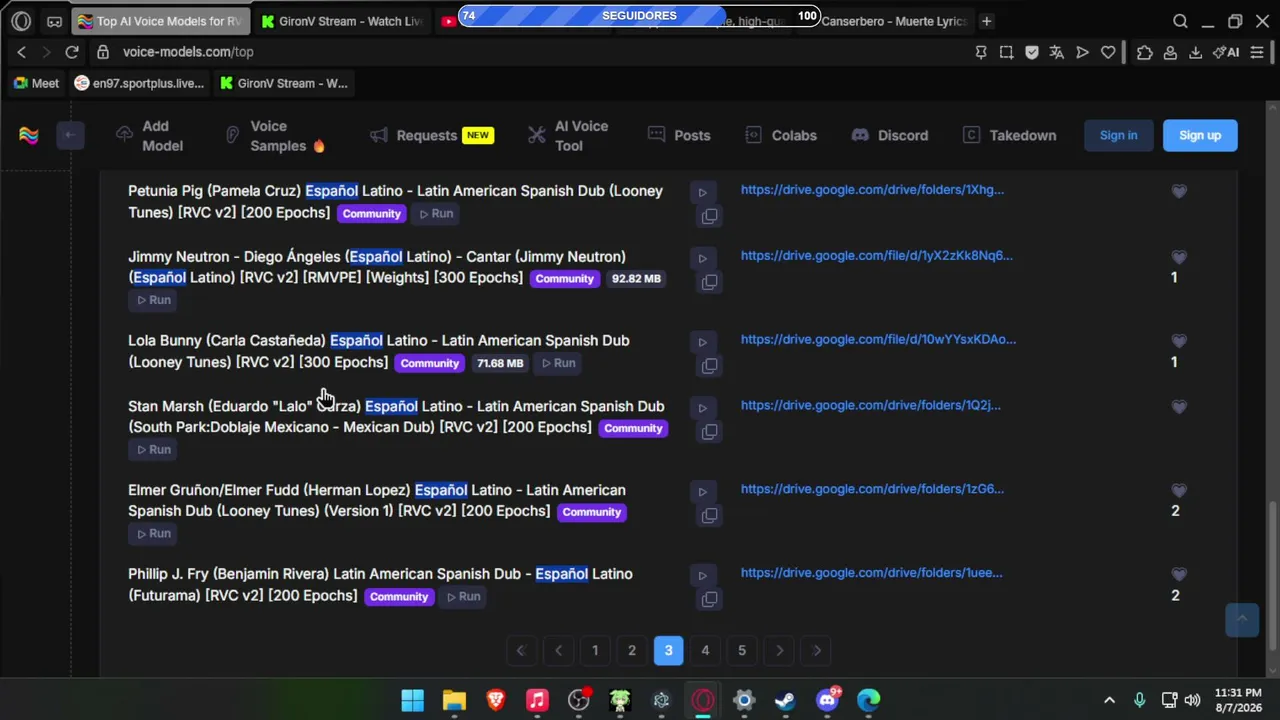Open Discord from taskbar
Screen dimensions: 1280x720
click(828, 700)
